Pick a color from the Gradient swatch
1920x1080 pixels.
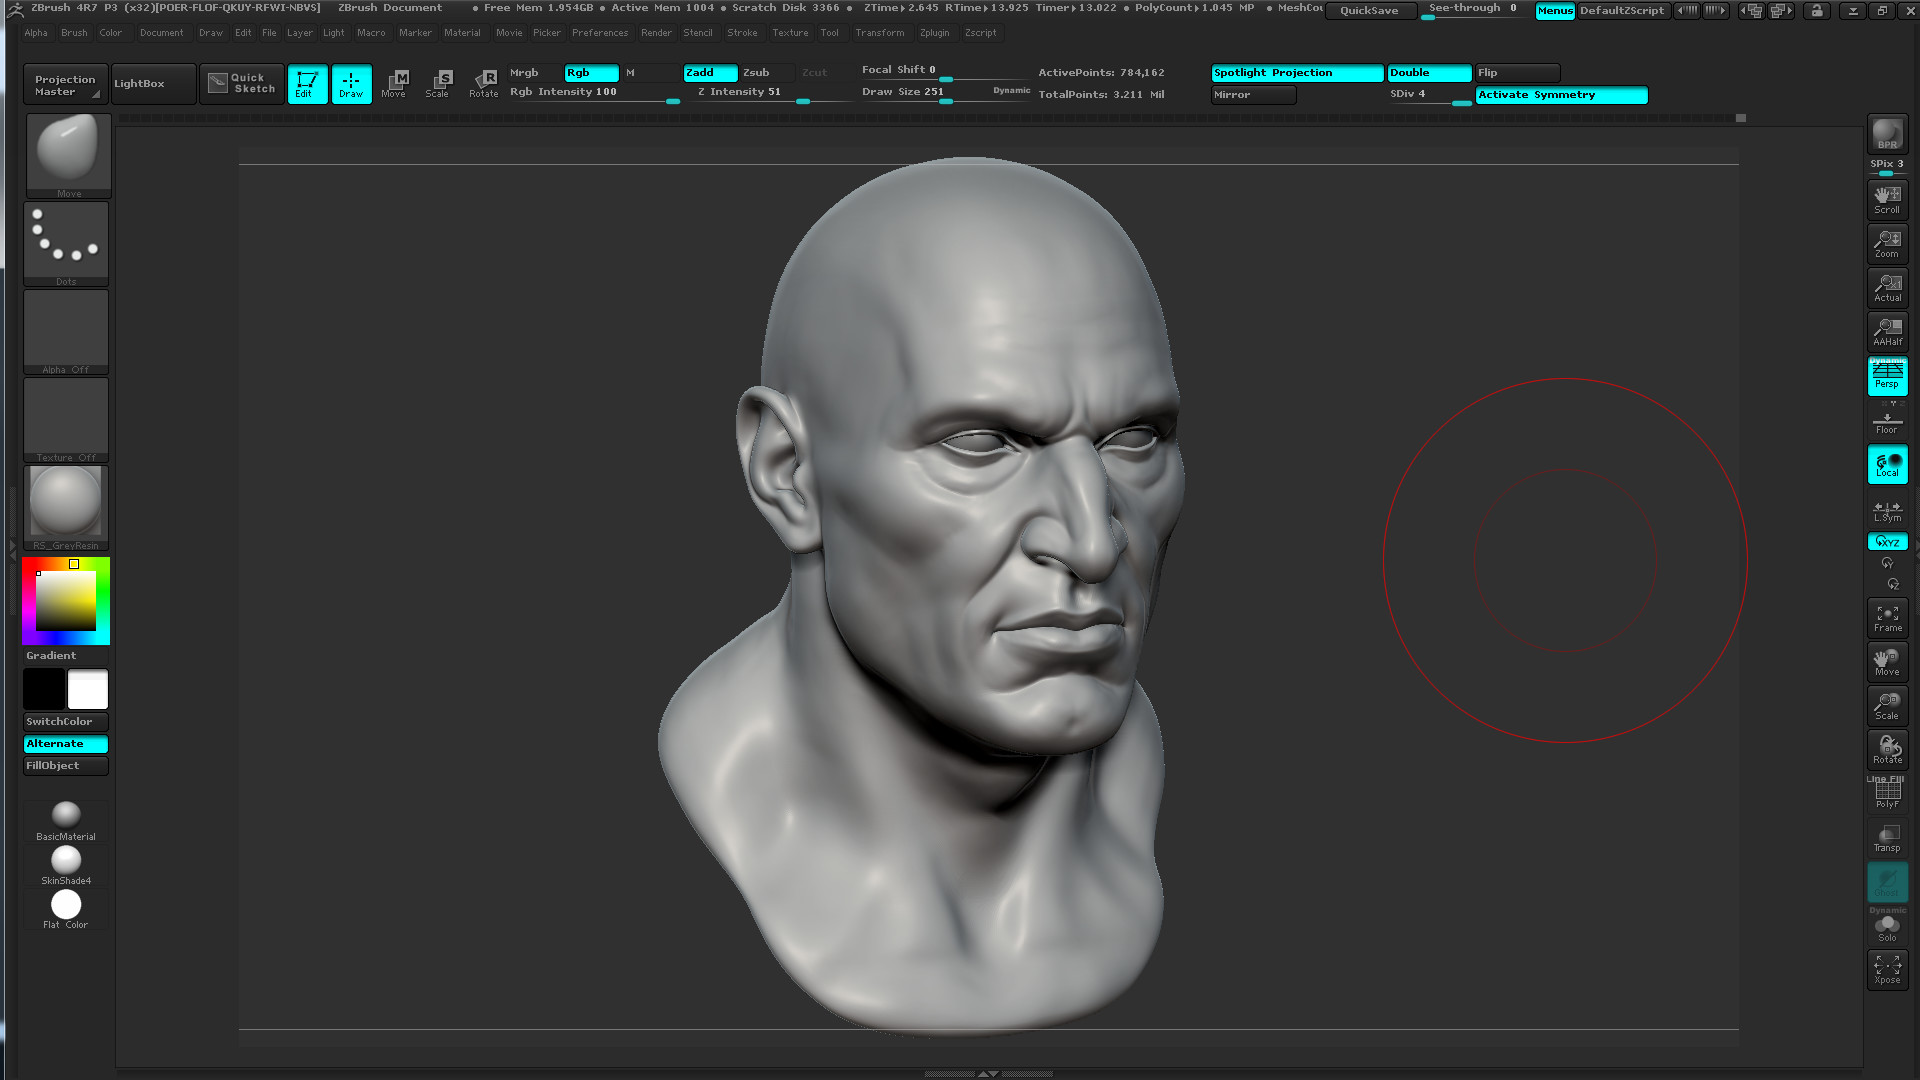point(66,600)
